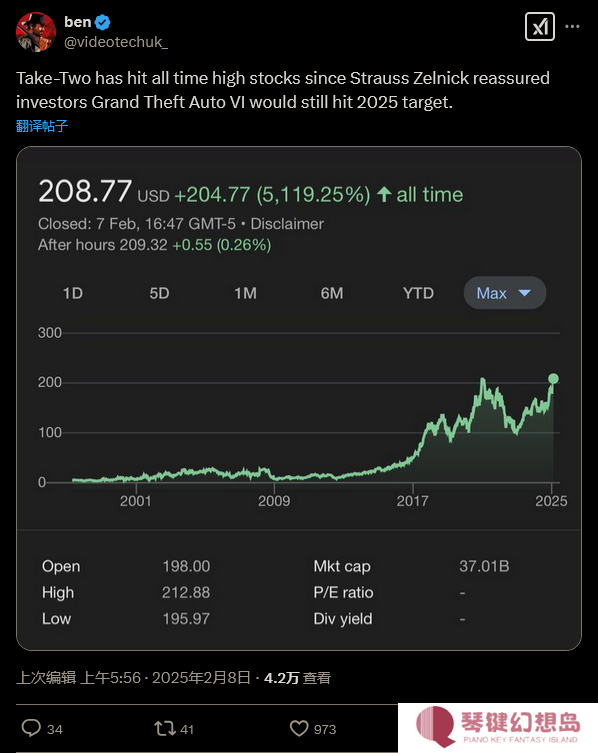The height and width of the screenshot is (753, 598).
Task: Select the 1D range tab
Action: [x=73, y=293]
